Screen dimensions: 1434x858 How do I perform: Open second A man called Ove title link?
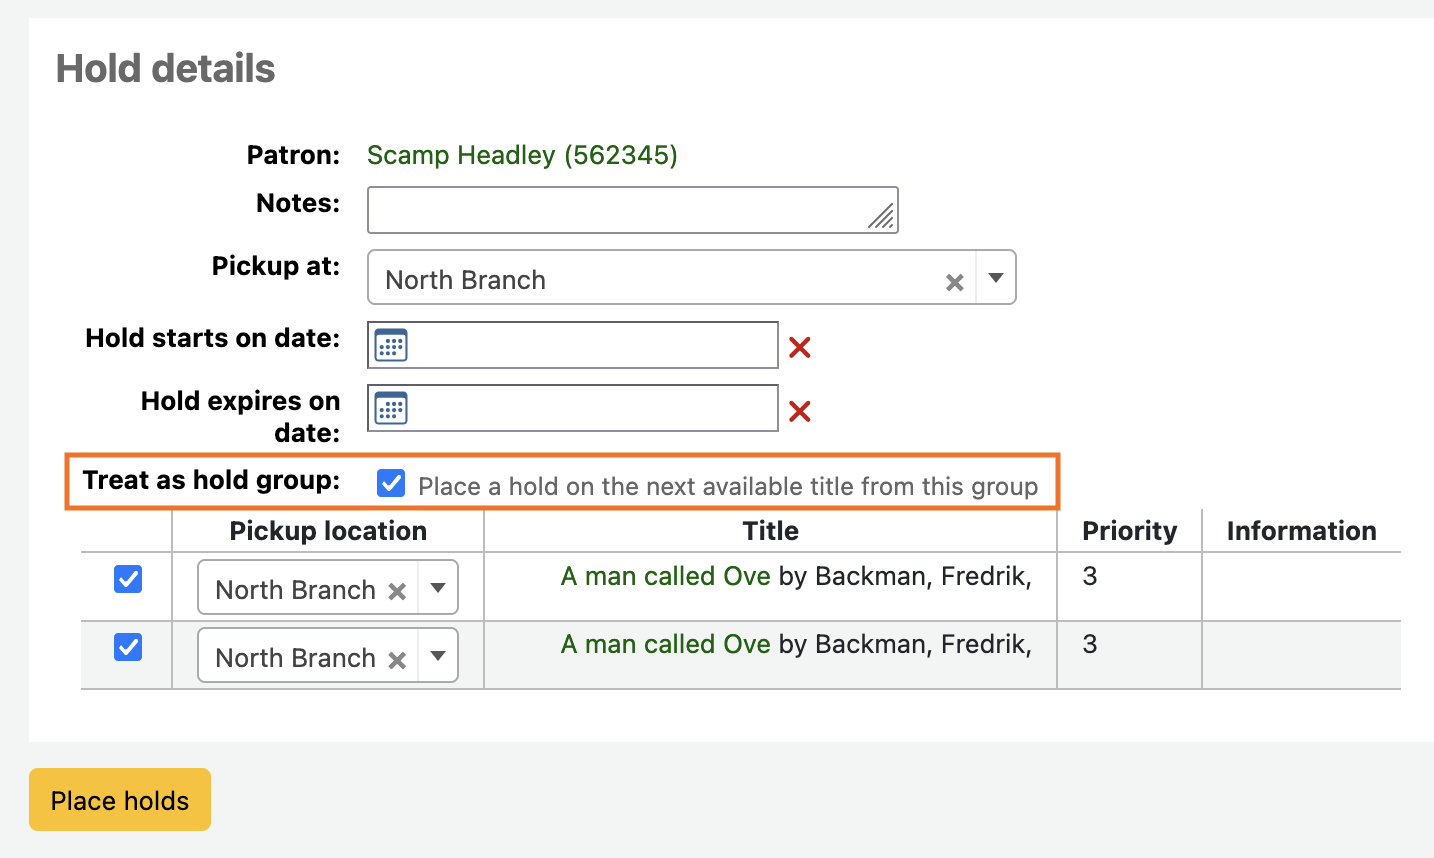click(x=665, y=644)
